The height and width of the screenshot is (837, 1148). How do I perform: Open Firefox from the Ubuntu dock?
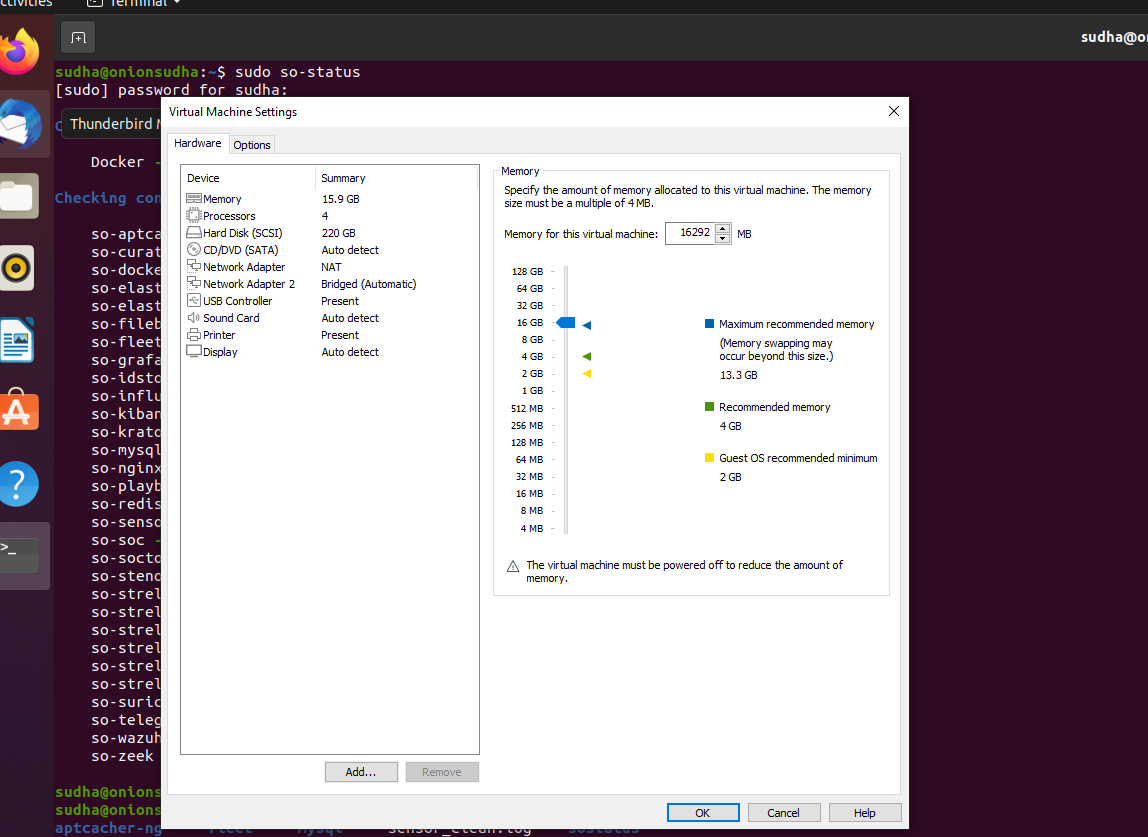20,51
